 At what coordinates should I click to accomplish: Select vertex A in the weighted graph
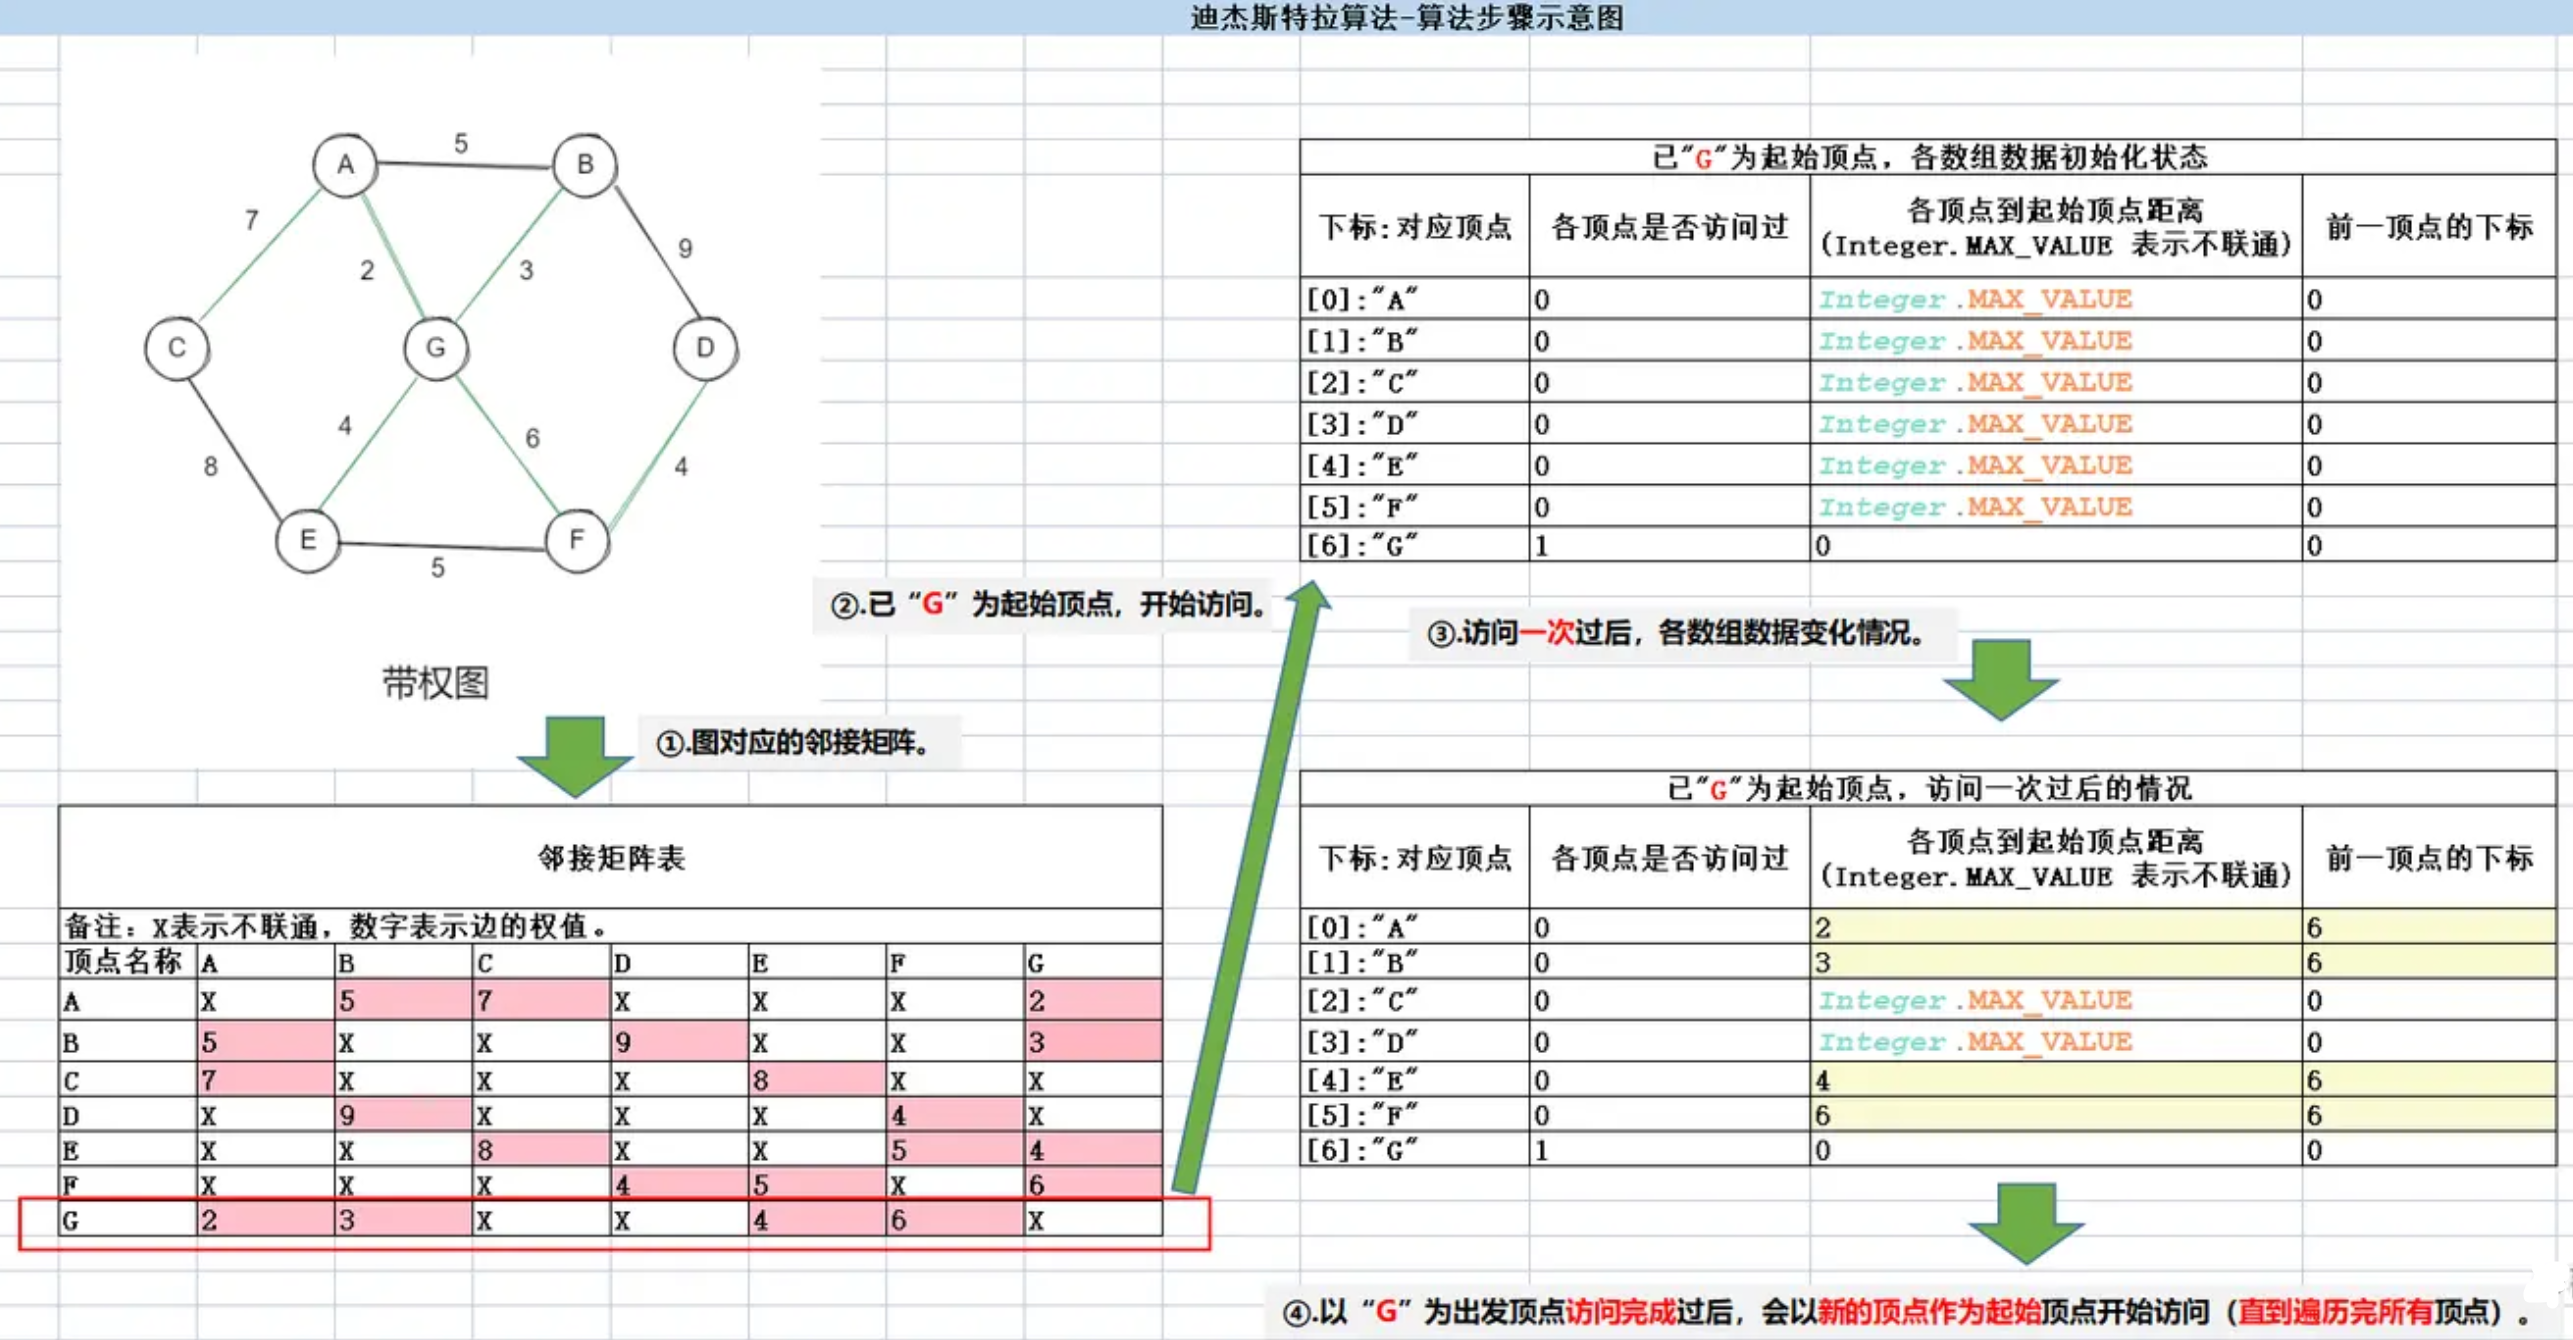tap(345, 162)
